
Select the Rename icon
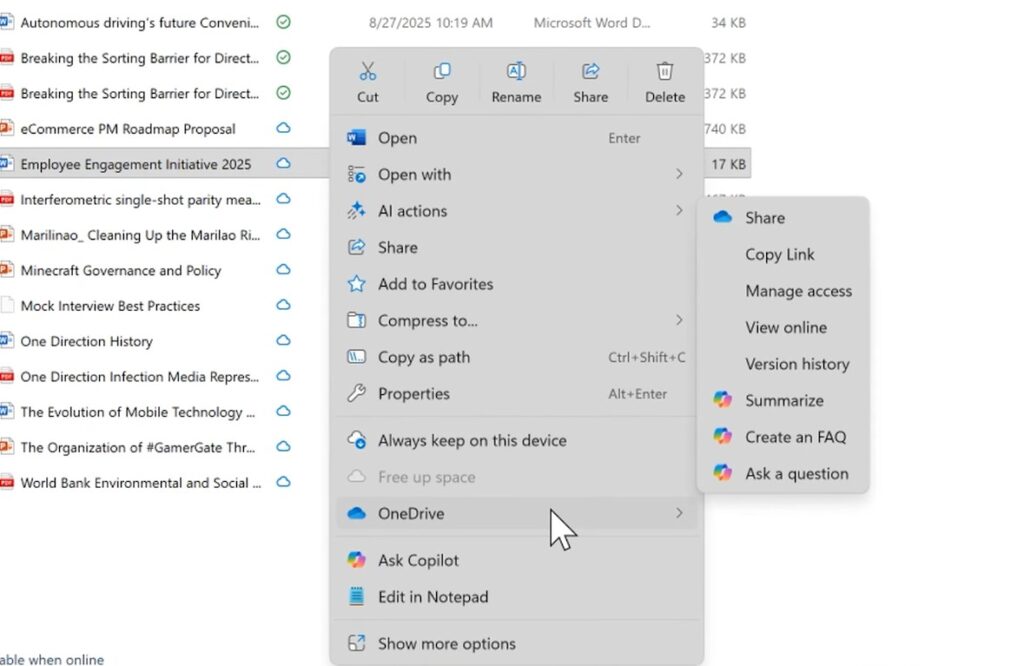516,71
